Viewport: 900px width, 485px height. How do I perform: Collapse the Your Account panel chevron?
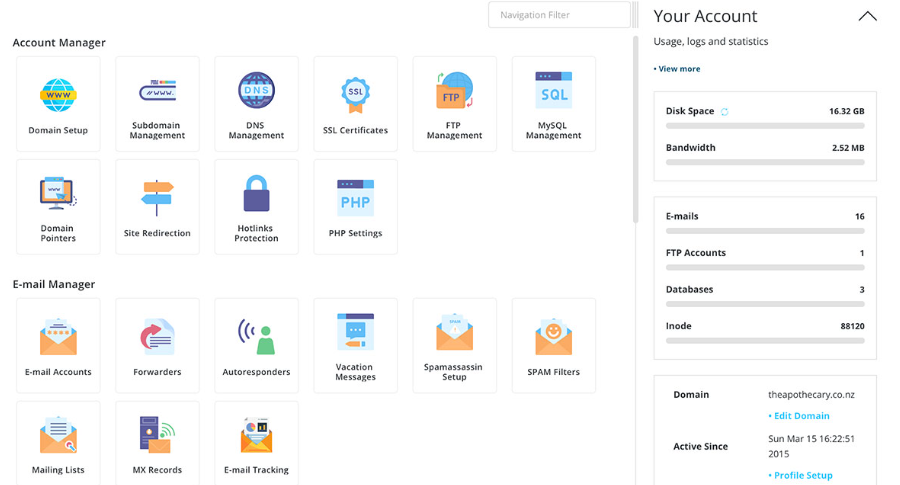[x=867, y=16]
